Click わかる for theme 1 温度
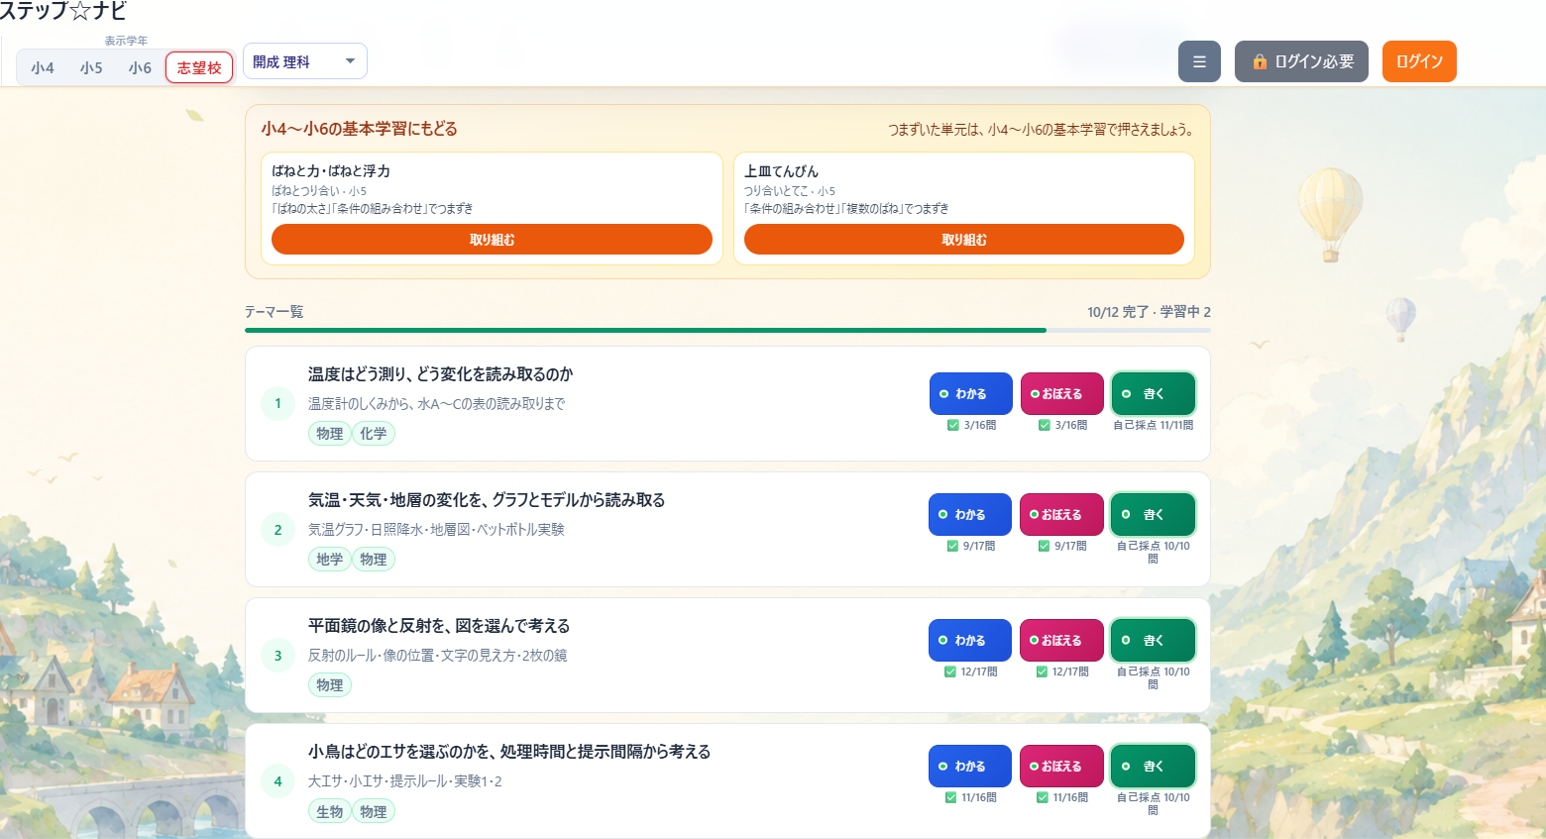 971,394
